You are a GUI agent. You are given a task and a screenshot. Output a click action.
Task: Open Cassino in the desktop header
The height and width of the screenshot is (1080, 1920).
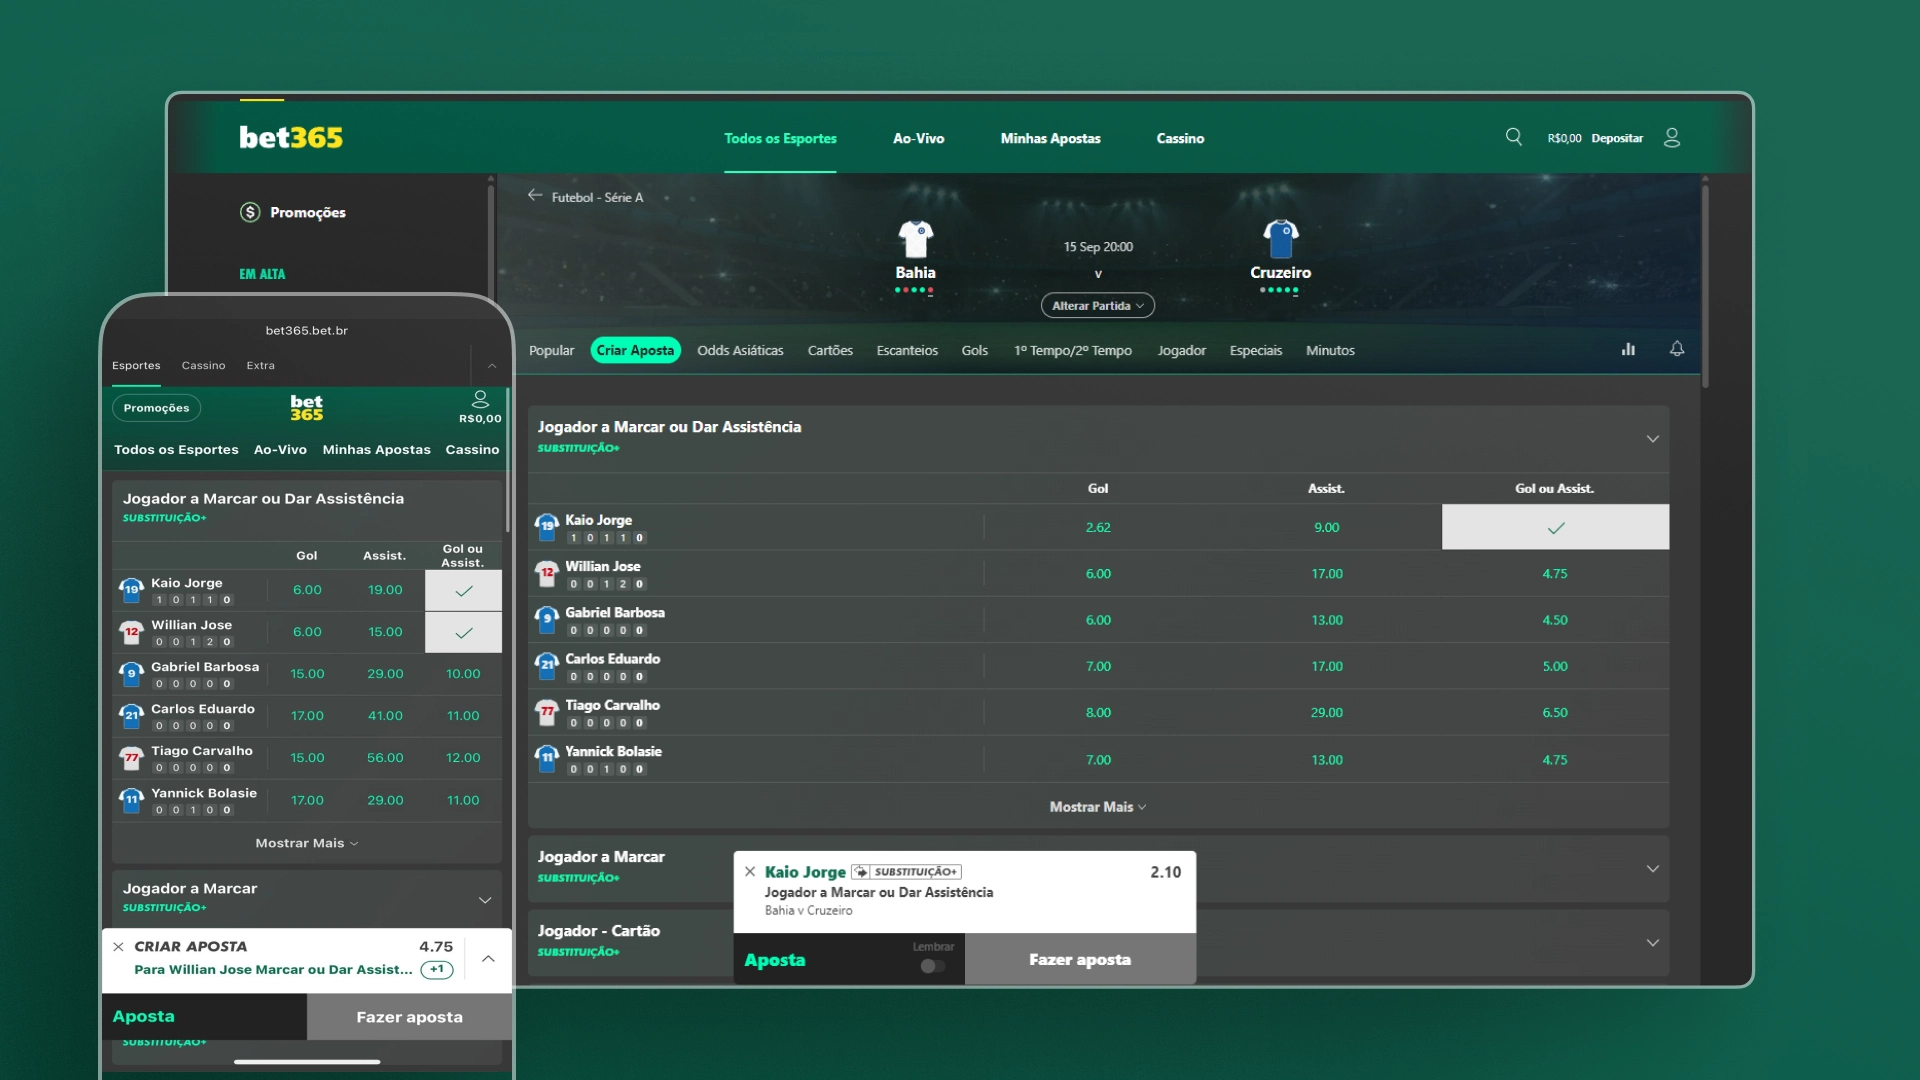tap(1180, 138)
